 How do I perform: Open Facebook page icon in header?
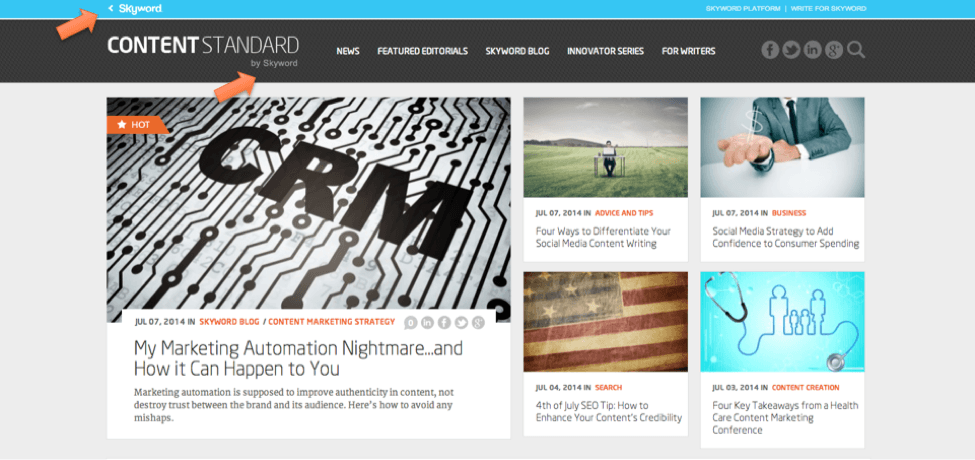point(770,50)
